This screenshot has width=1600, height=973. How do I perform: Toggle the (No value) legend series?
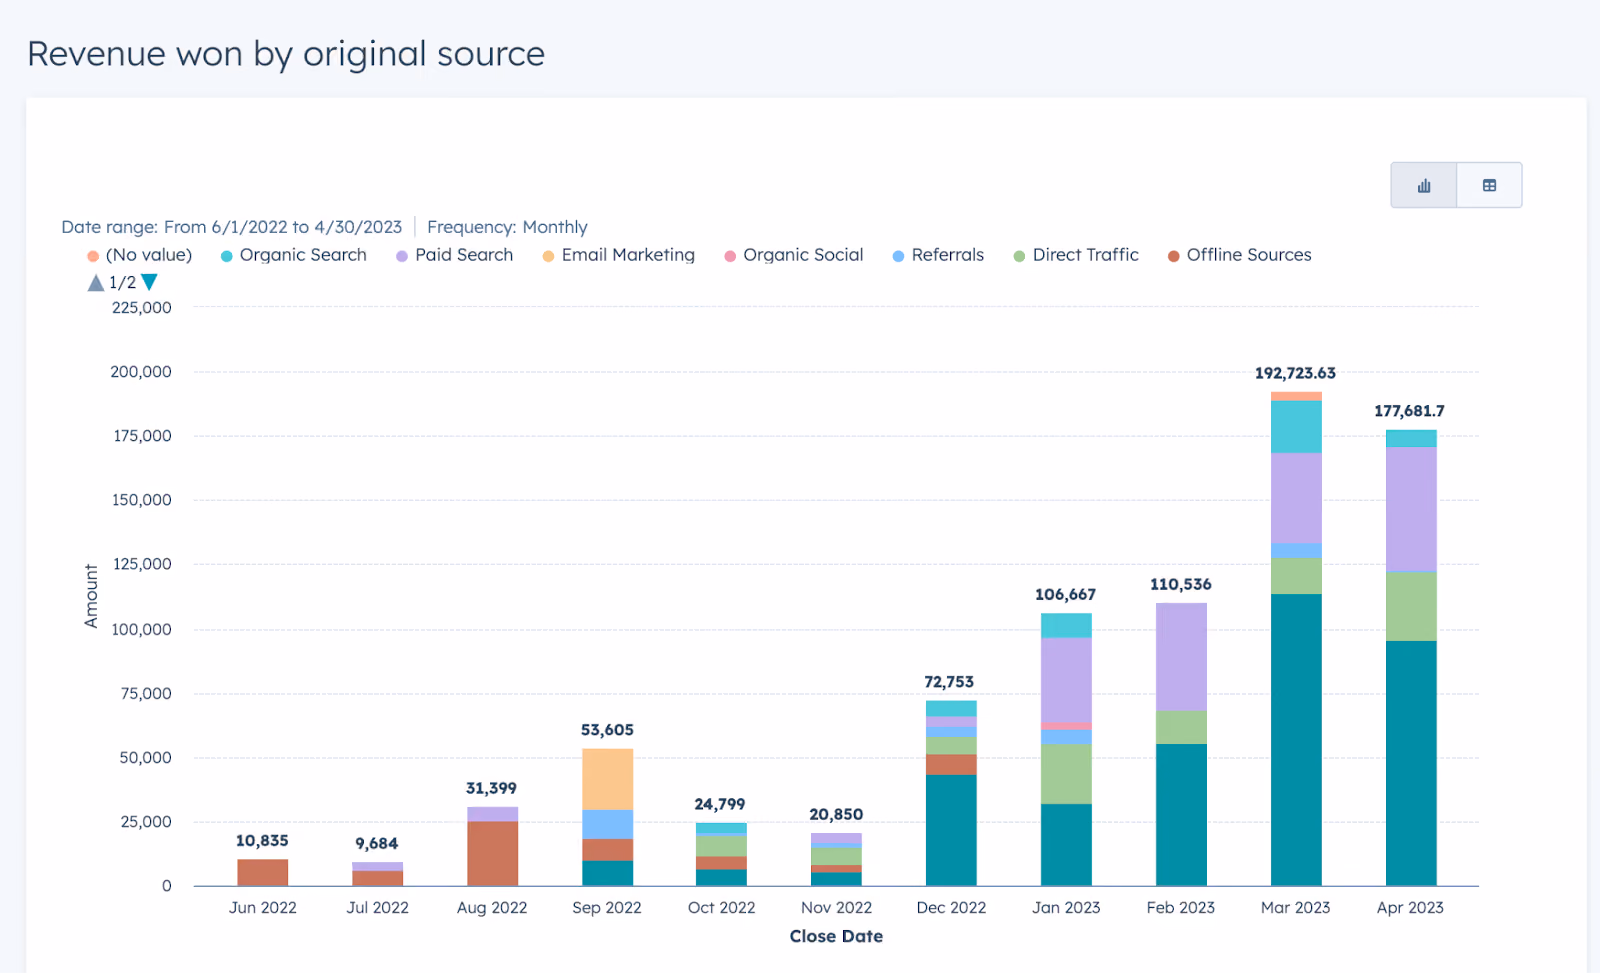point(139,255)
